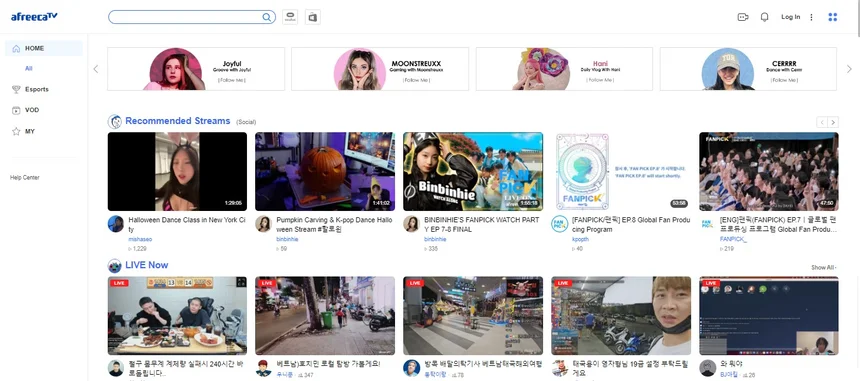Open Esports section
Viewport: 860px width, 381px height.
37,89
